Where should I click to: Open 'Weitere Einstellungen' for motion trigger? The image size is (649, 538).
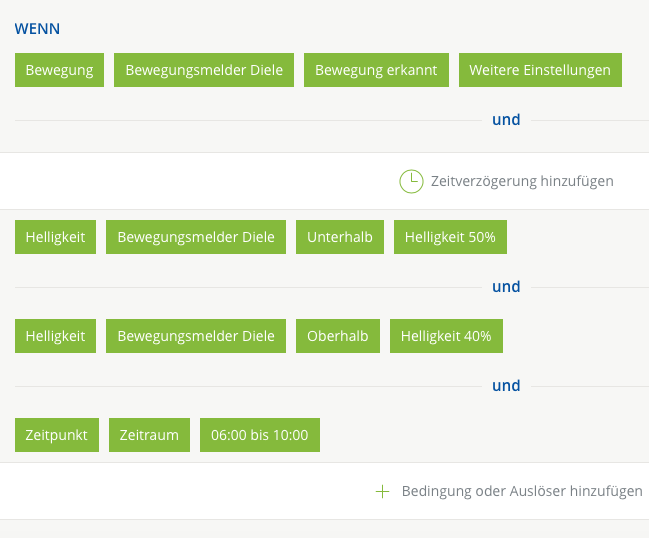pos(540,70)
